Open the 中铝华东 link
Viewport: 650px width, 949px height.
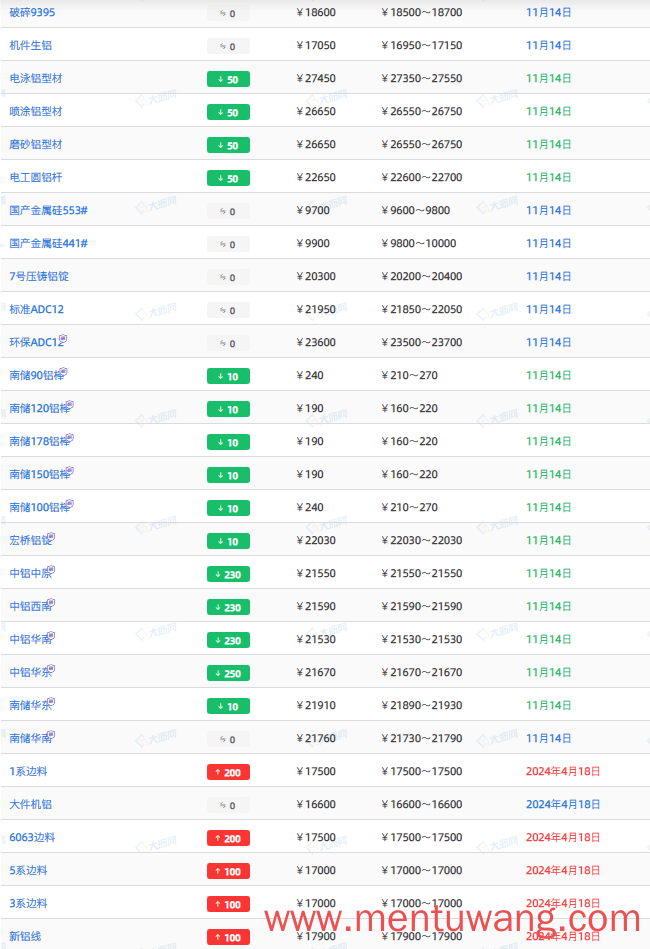tap(31, 672)
